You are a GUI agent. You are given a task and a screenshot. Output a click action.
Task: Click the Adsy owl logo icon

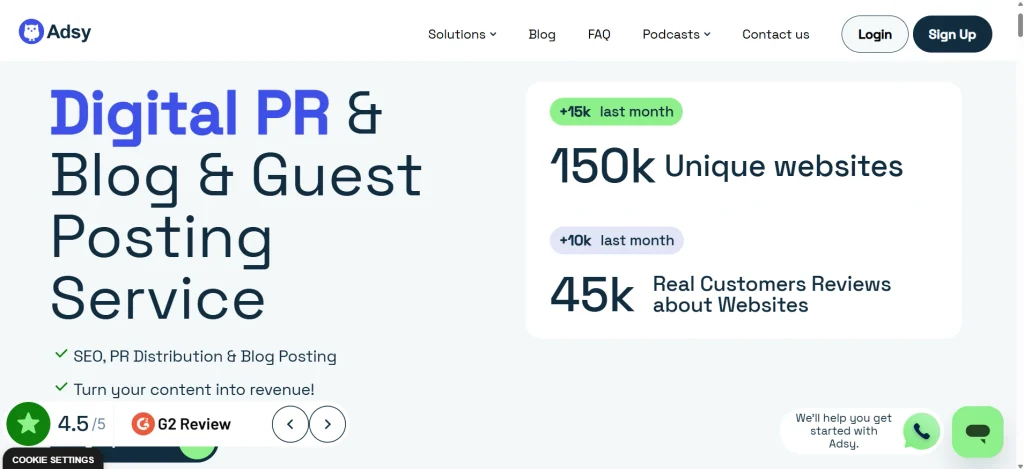pyautogui.click(x=31, y=31)
